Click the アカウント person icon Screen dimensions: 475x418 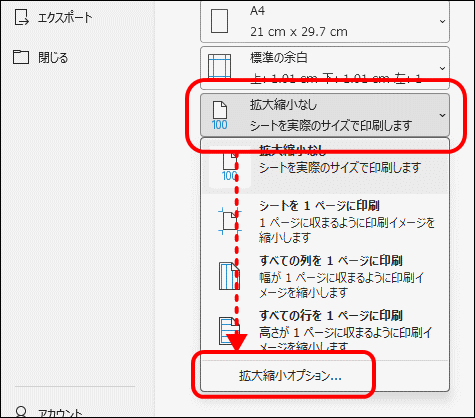pyautogui.click(x=21, y=412)
